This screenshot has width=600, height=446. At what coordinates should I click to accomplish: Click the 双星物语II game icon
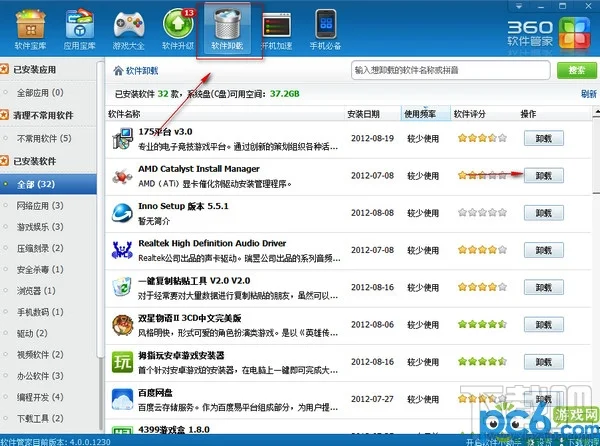click(x=122, y=325)
